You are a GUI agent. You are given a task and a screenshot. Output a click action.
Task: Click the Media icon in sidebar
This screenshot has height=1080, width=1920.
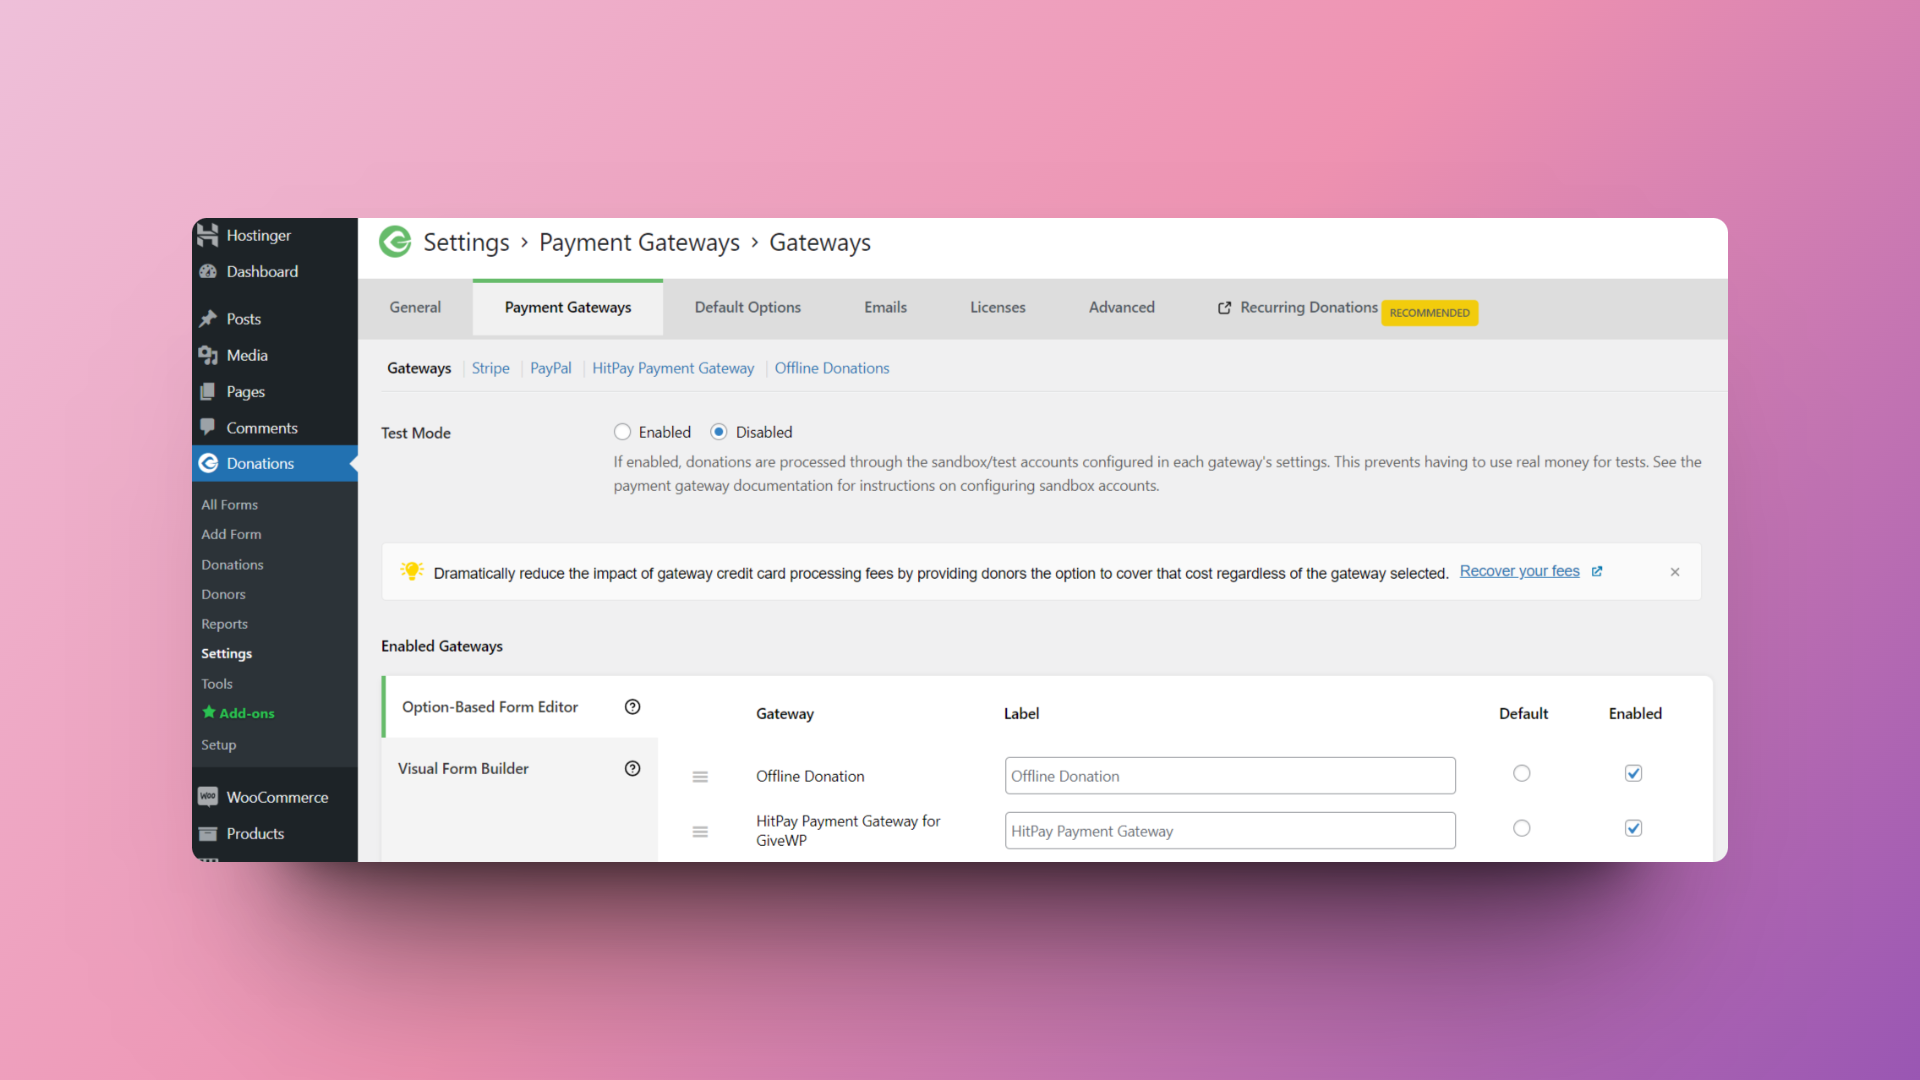(208, 355)
